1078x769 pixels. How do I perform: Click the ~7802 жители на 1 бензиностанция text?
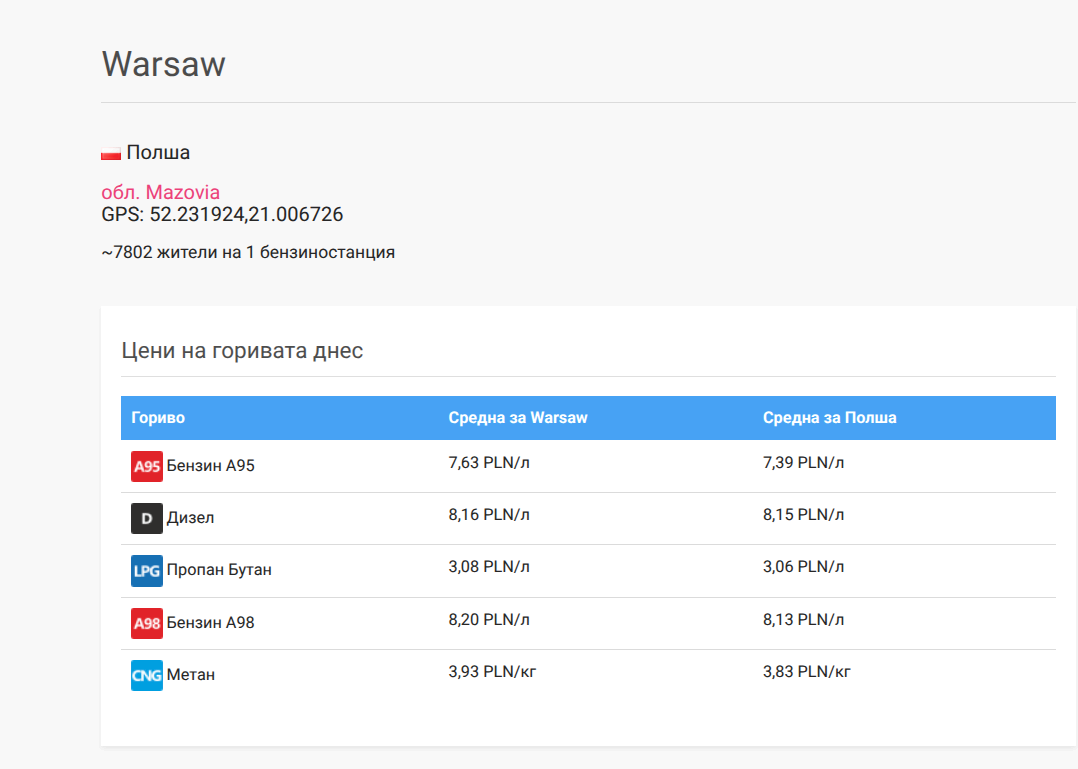coord(248,252)
